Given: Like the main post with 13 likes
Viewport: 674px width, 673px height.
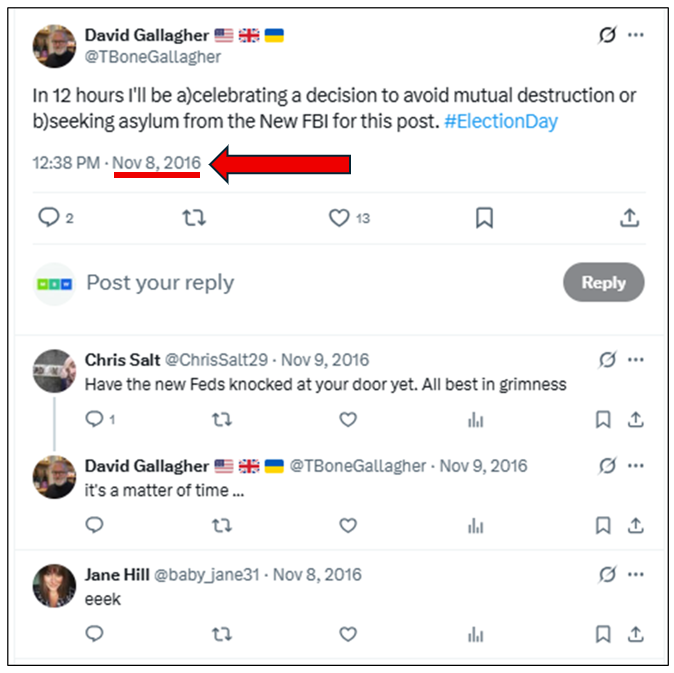Looking at the screenshot, I should [339, 217].
